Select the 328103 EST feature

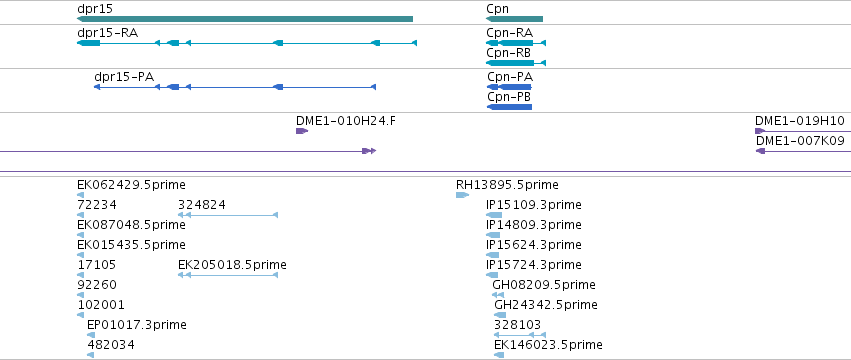[x=519, y=335]
